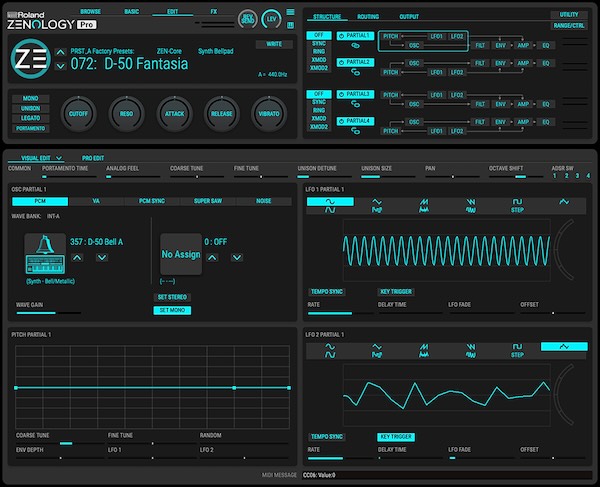This screenshot has width=600, height=487.
Task: Toggle UNISON mode
Action: pyautogui.click(x=31, y=108)
